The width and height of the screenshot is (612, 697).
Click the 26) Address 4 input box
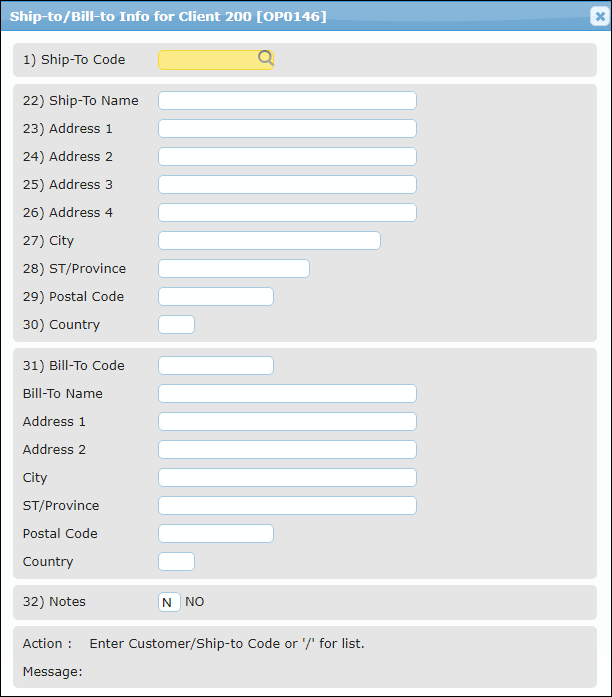click(287, 212)
